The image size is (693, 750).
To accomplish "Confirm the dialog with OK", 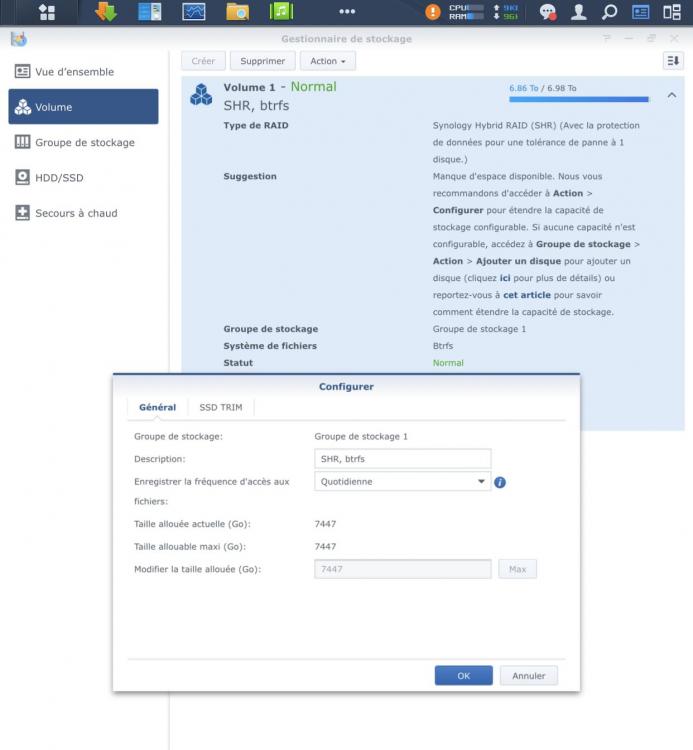I will 463,675.
